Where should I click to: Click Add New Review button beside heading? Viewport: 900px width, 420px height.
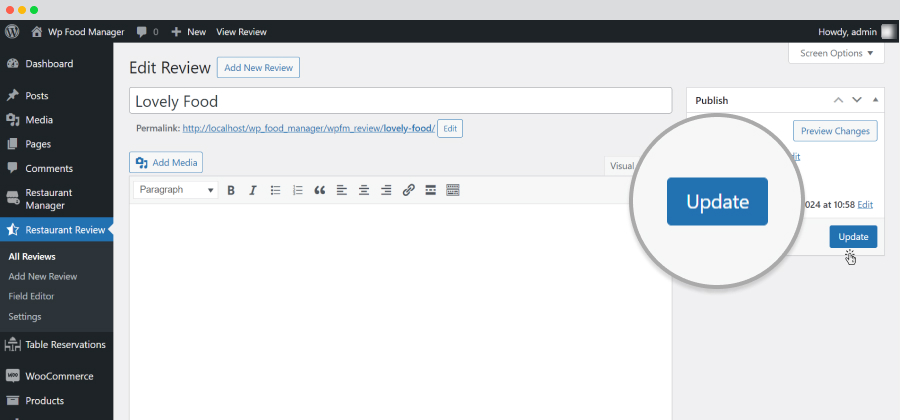(258, 68)
